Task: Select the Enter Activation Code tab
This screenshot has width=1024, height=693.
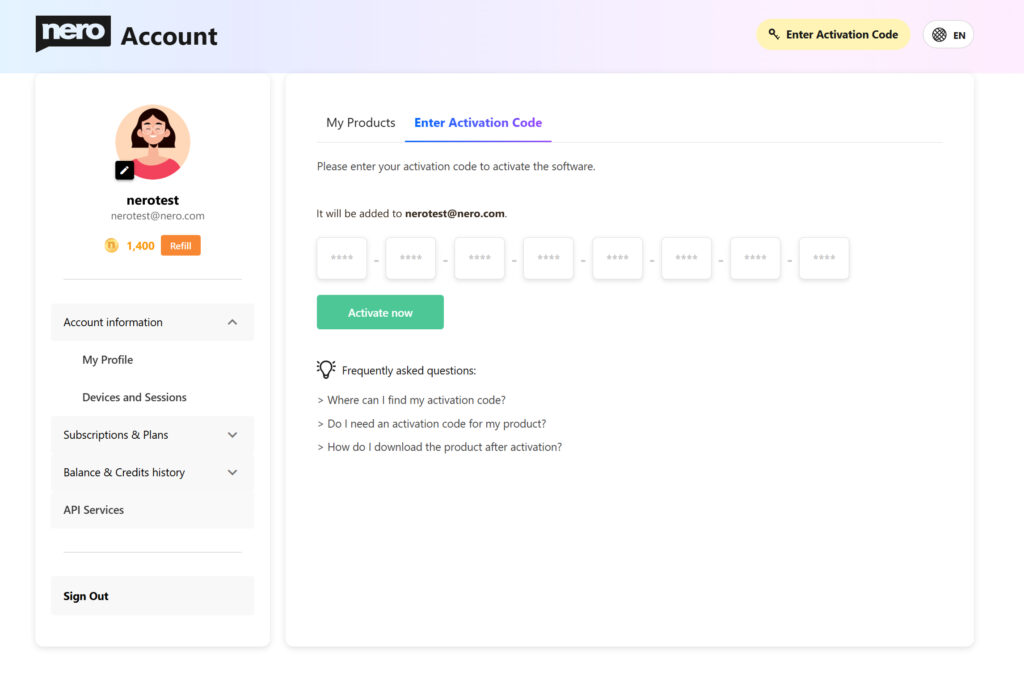Action: click(x=477, y=122)
